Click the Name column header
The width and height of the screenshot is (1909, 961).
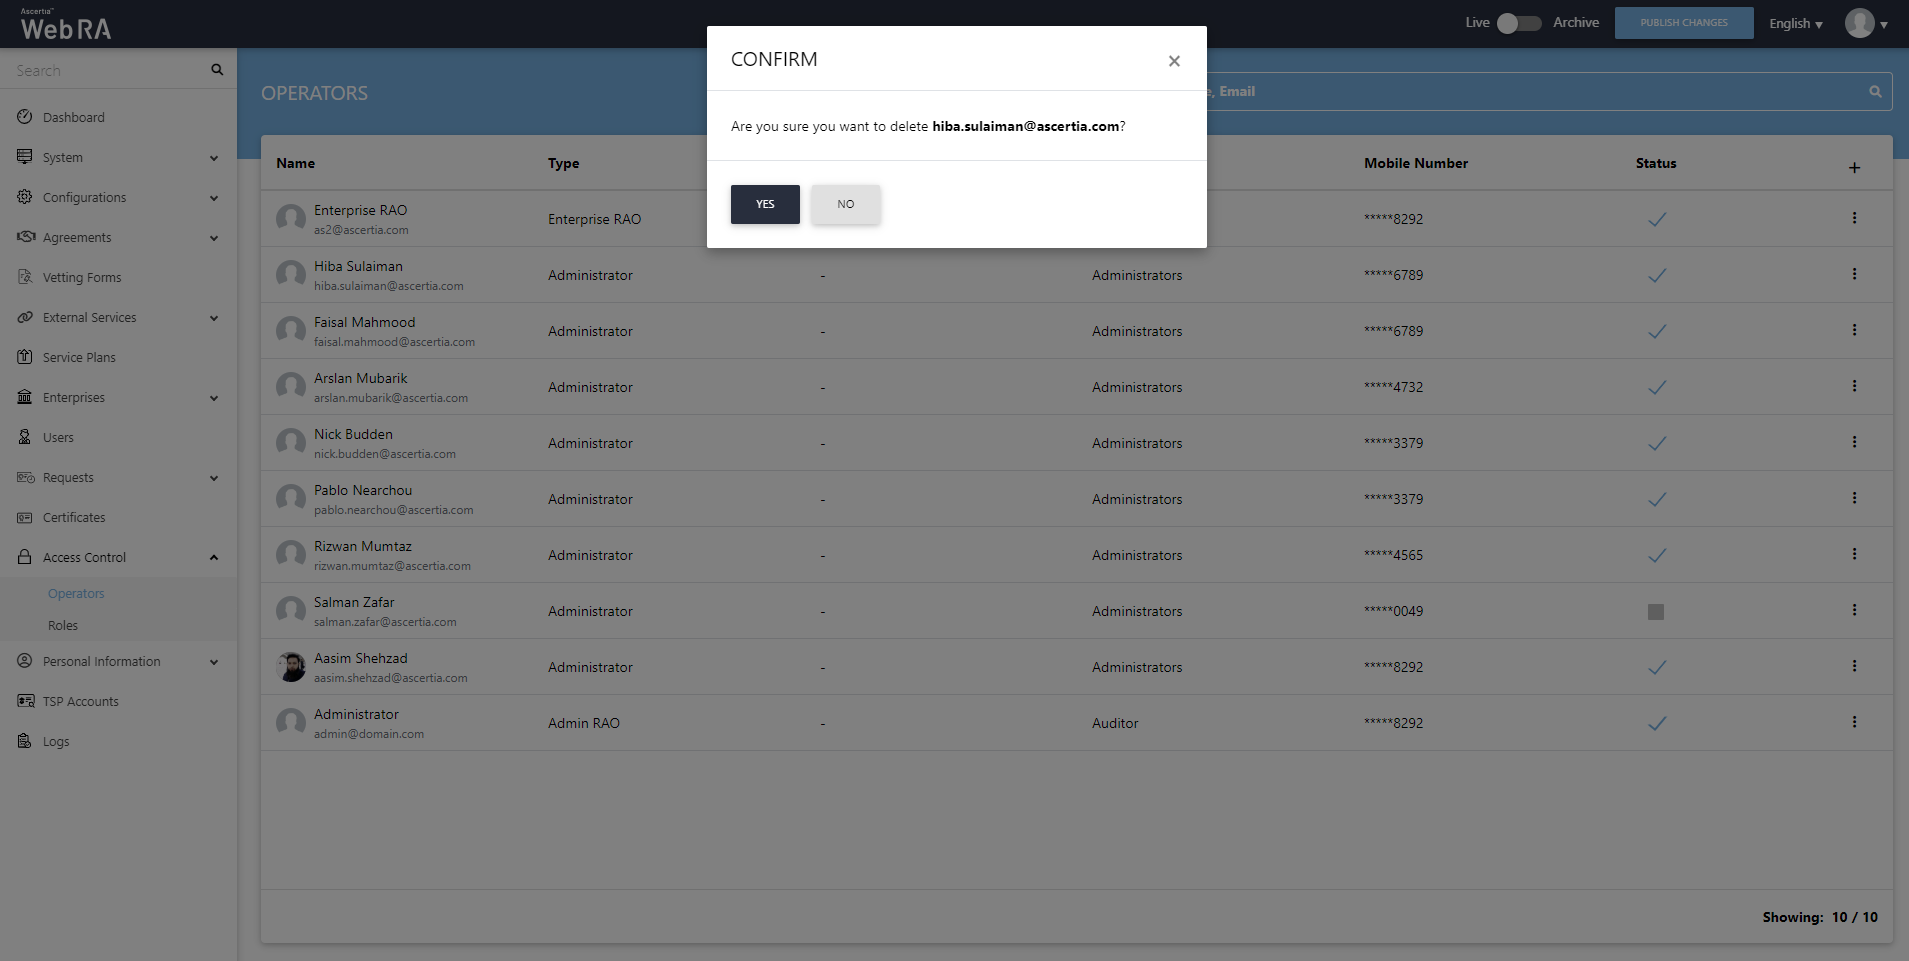[295, 163]
